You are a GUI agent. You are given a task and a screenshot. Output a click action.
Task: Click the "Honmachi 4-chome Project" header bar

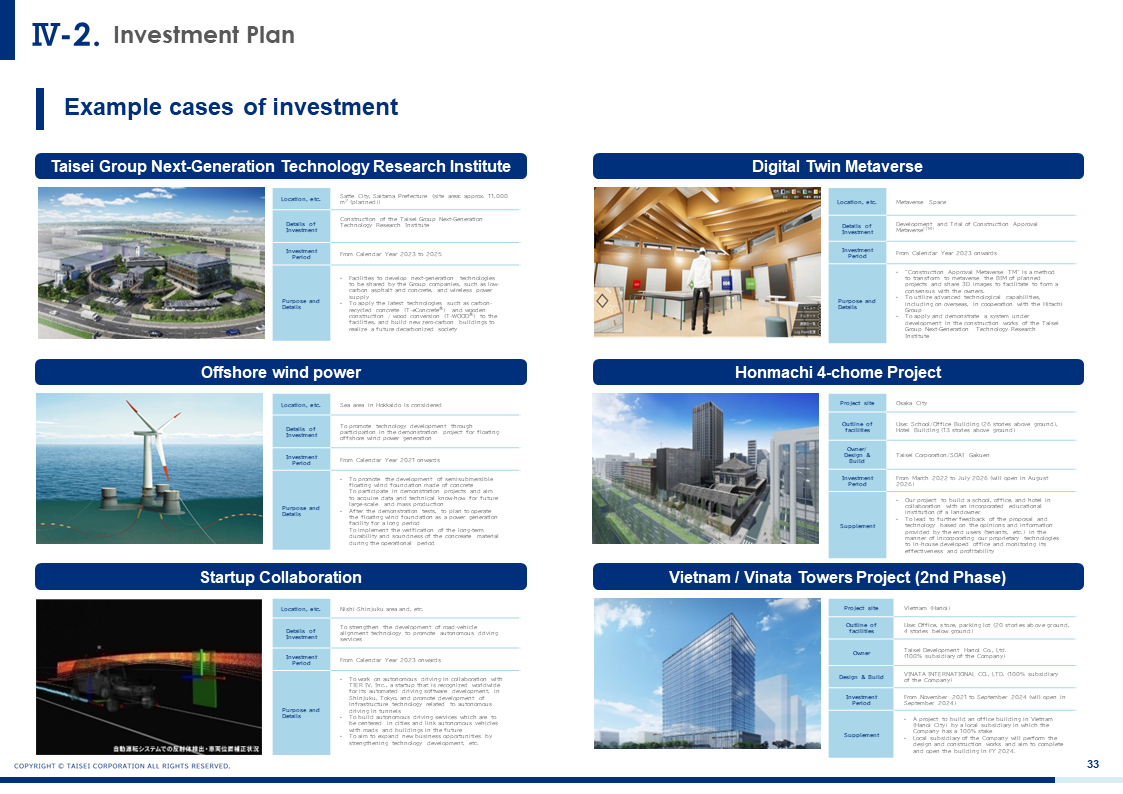(x=838, y=372)
